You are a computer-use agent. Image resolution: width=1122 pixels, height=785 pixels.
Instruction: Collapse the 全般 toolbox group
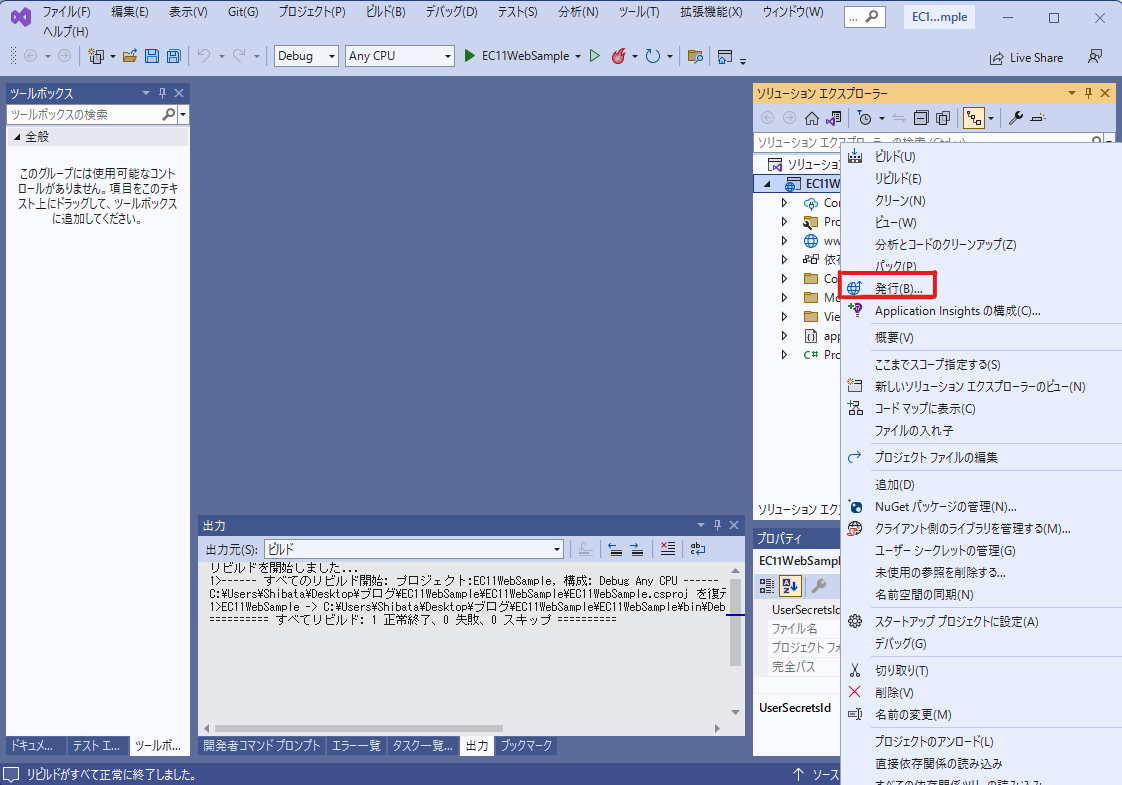click(x=17, y=137)
